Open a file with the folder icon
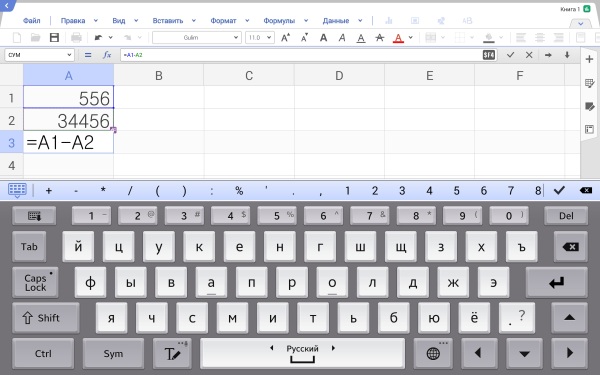This screenshot has height=375, width=600. 36,38
